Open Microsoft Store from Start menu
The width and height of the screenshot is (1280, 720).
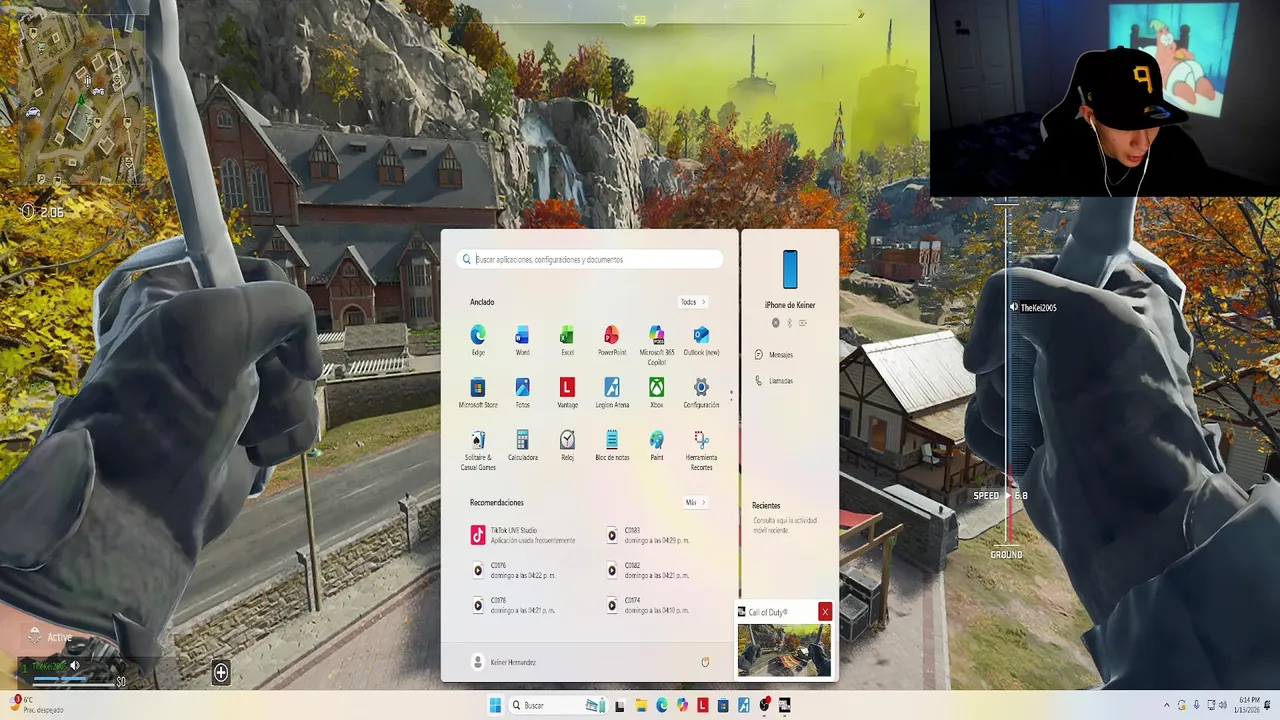pos(478,393)
